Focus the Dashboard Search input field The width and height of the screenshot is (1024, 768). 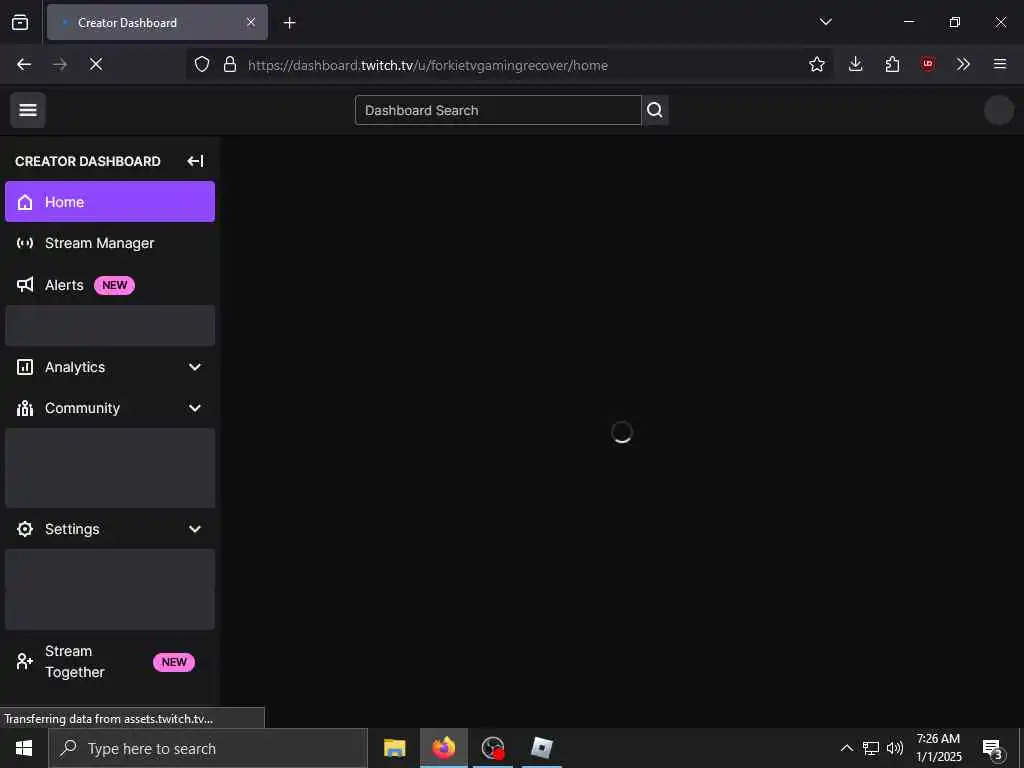pos(498,110)
